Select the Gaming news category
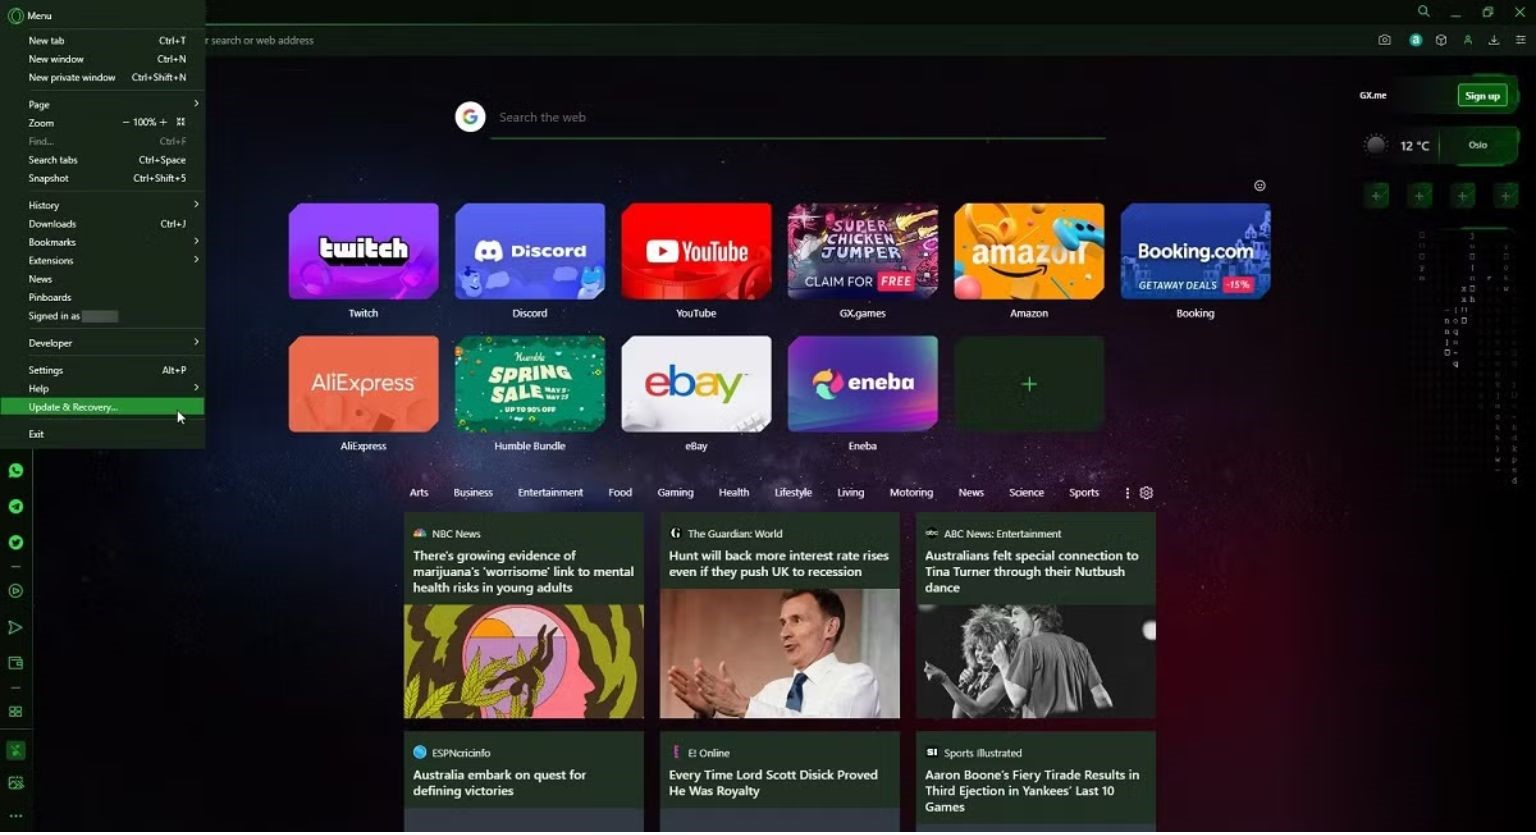This screenshot has width=1536, height=835. (675, 493)
